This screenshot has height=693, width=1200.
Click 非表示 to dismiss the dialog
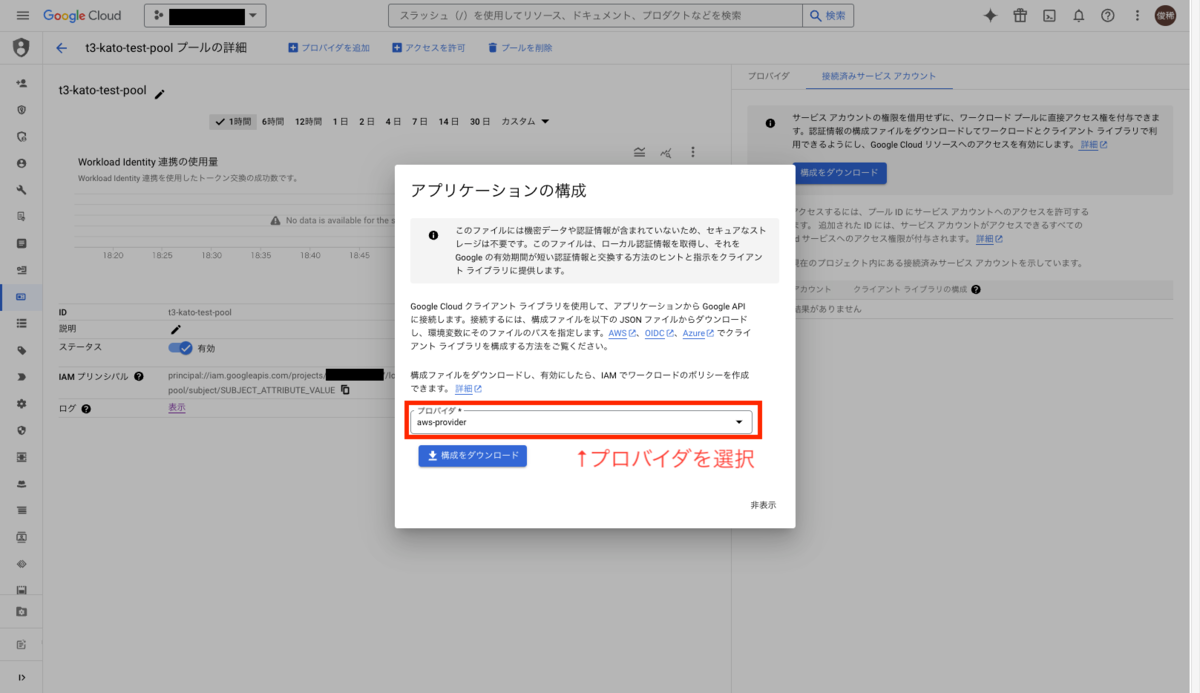click(x=763, y=505)
